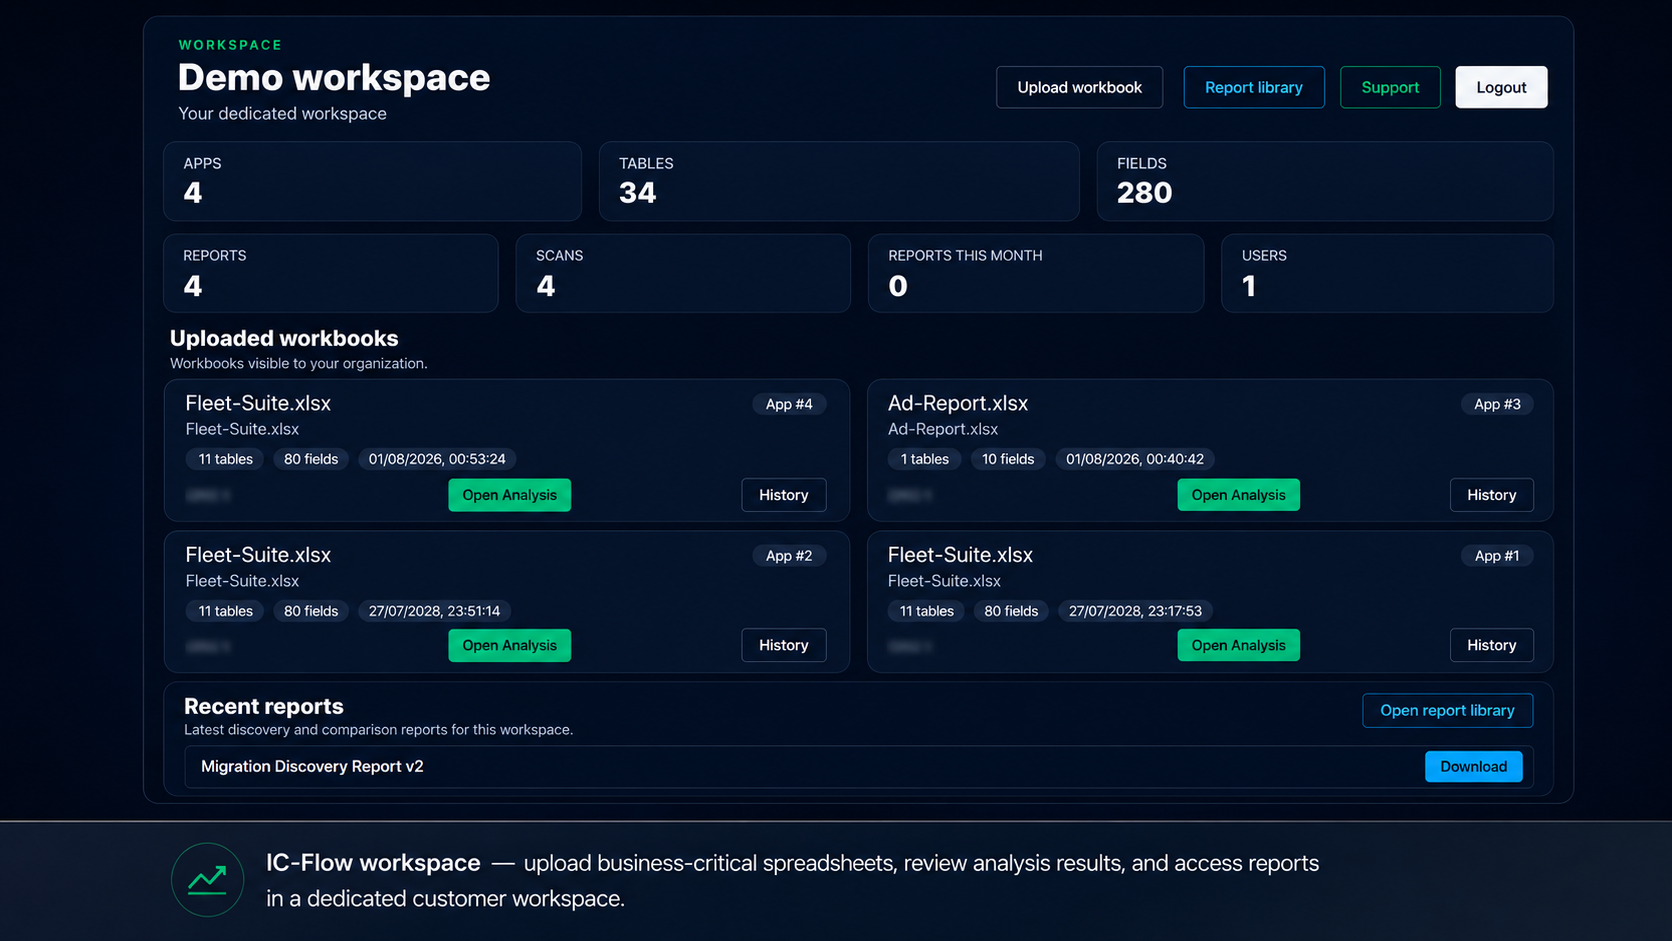View History for Fleet-Suite App #2

tap(783, 645)
